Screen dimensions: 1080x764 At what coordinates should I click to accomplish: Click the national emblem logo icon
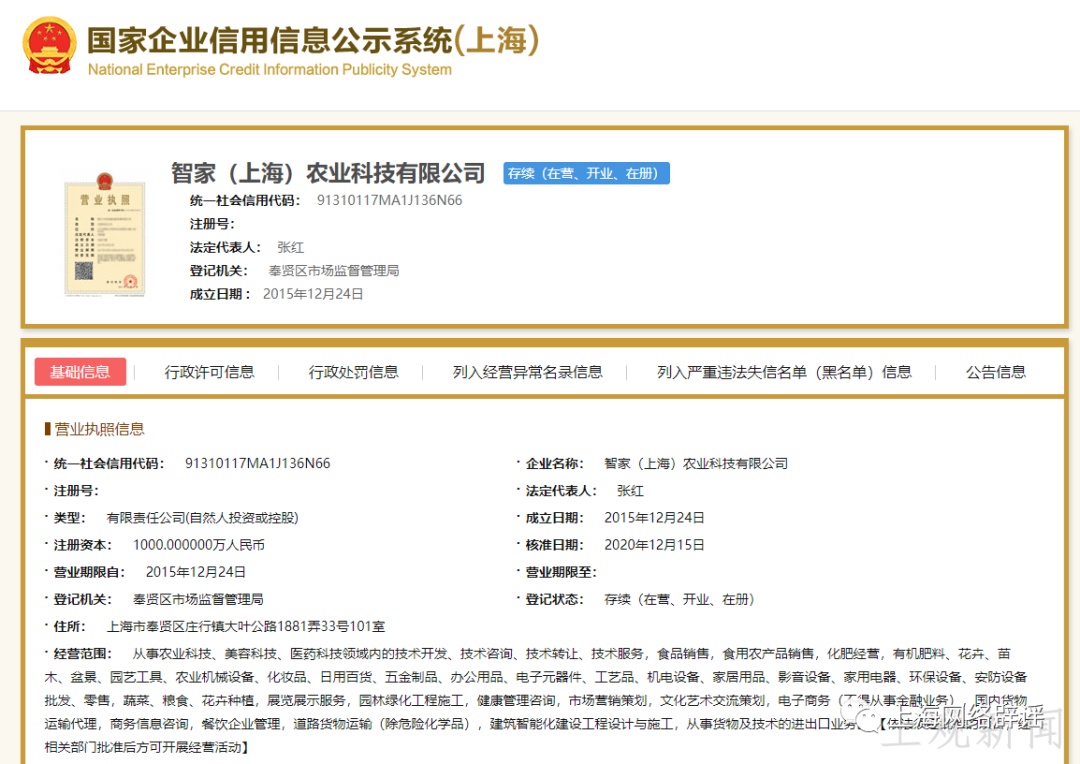point(50,45)
